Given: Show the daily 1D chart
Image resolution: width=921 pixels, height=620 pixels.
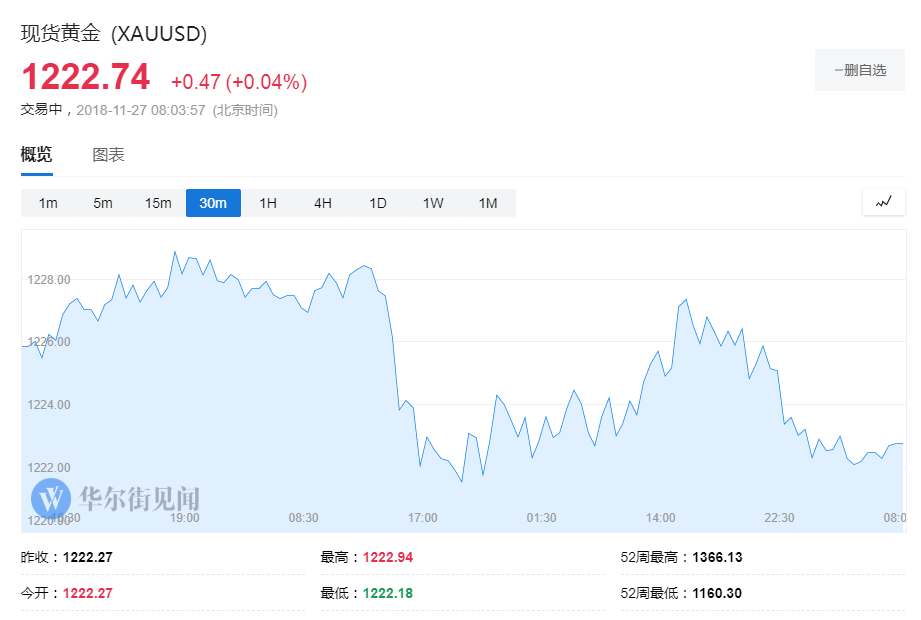Looking at the screenshot, I should [378, 203].
